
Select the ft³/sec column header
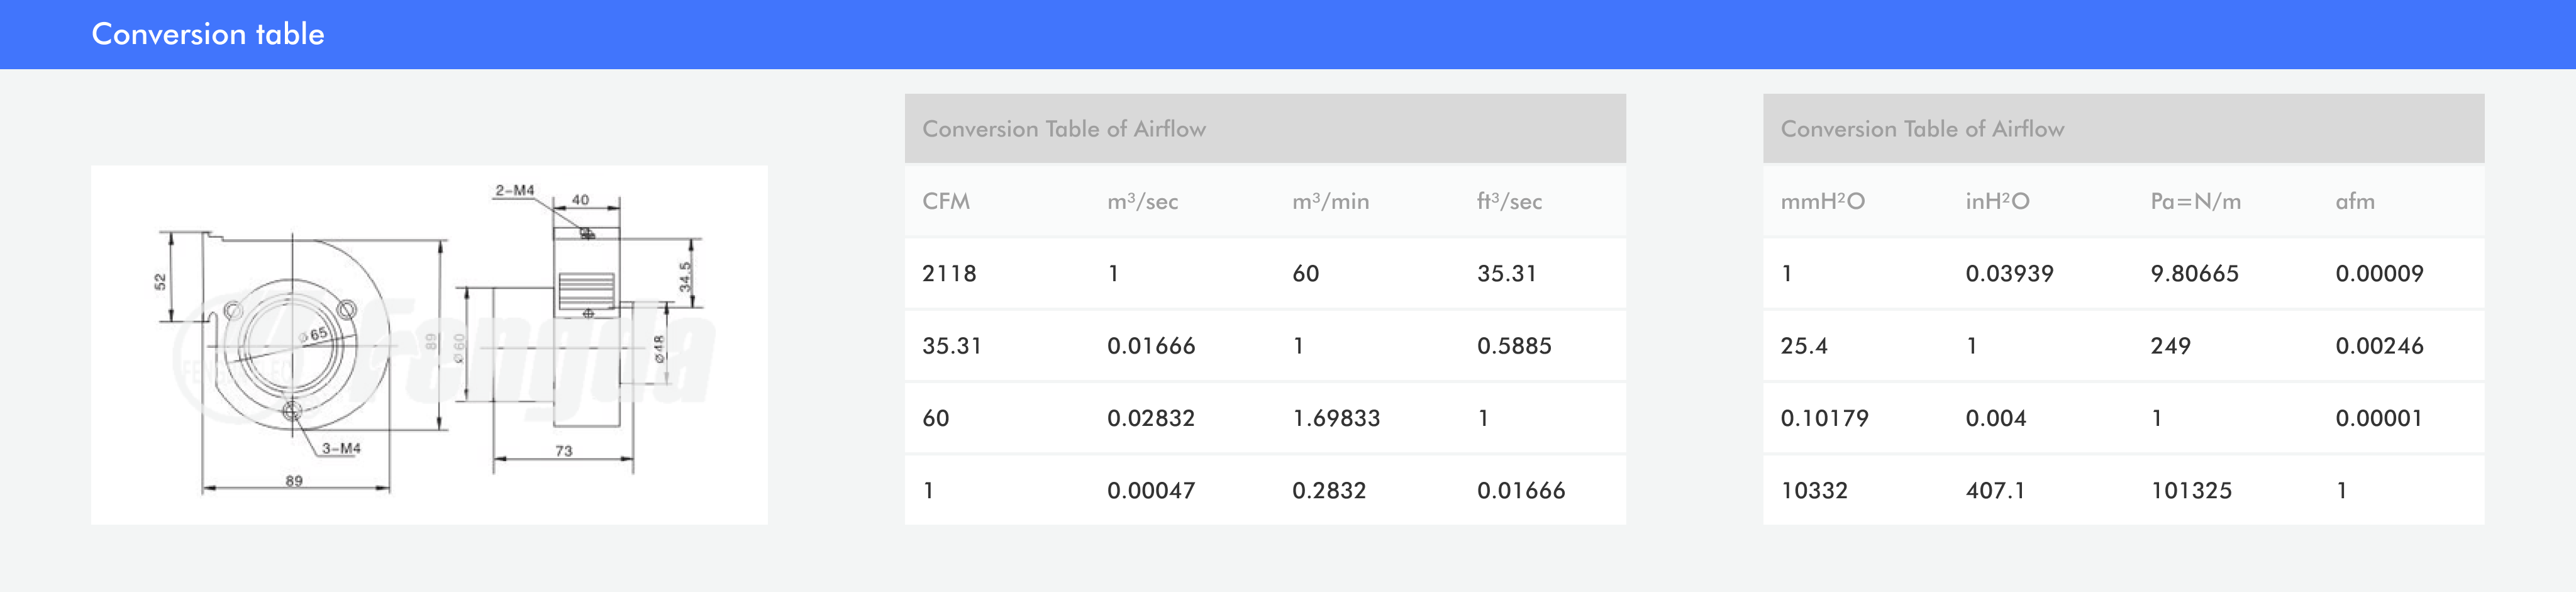click(1509, 201)
